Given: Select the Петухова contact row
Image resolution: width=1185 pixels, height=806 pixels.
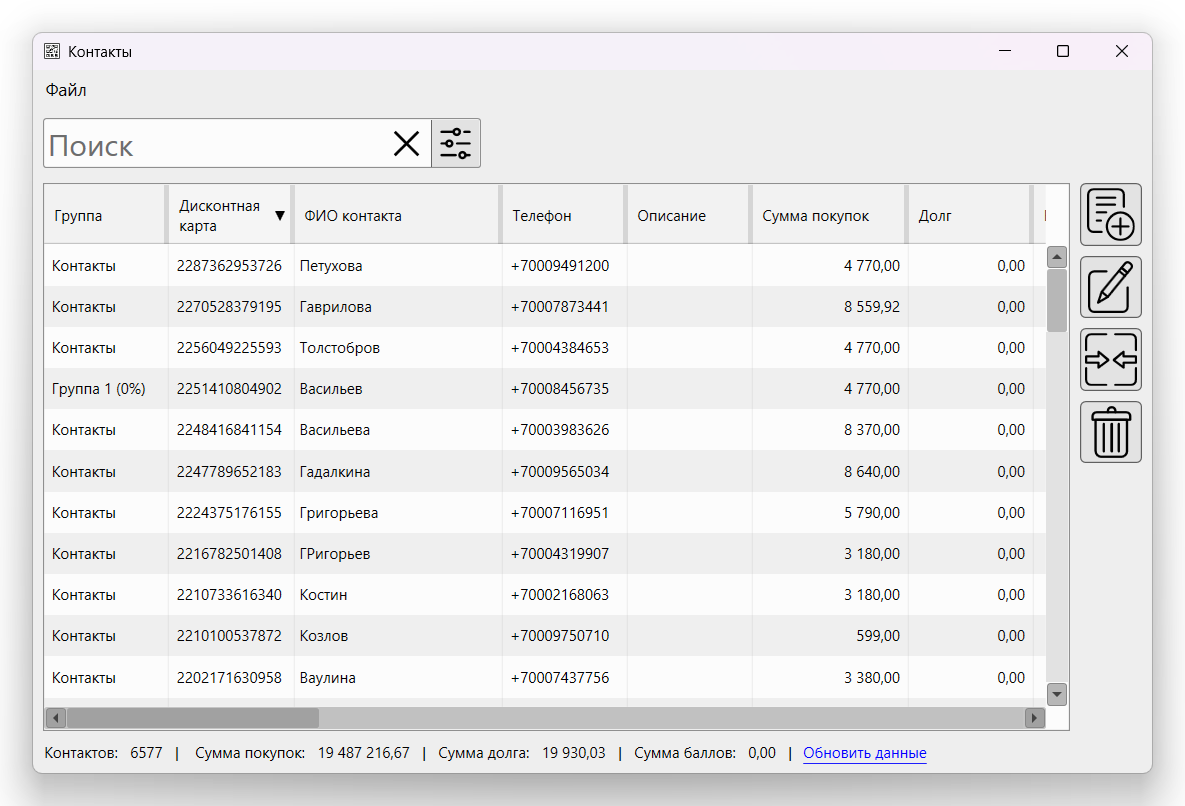Looking at the screenshot, I should pos(330,266).
